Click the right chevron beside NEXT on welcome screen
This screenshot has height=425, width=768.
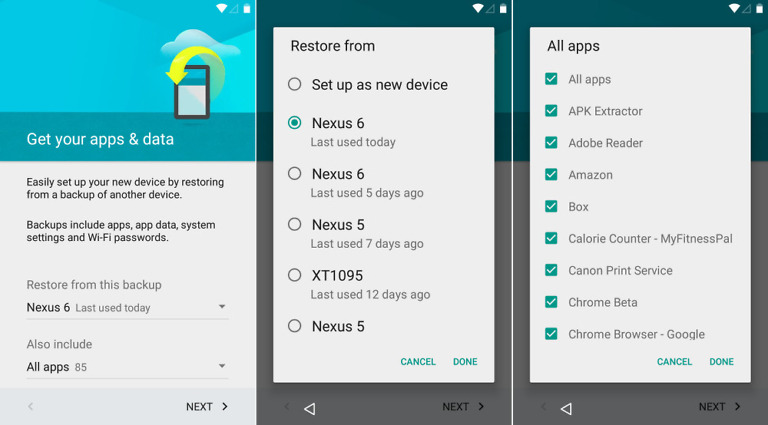pos(225,407)
